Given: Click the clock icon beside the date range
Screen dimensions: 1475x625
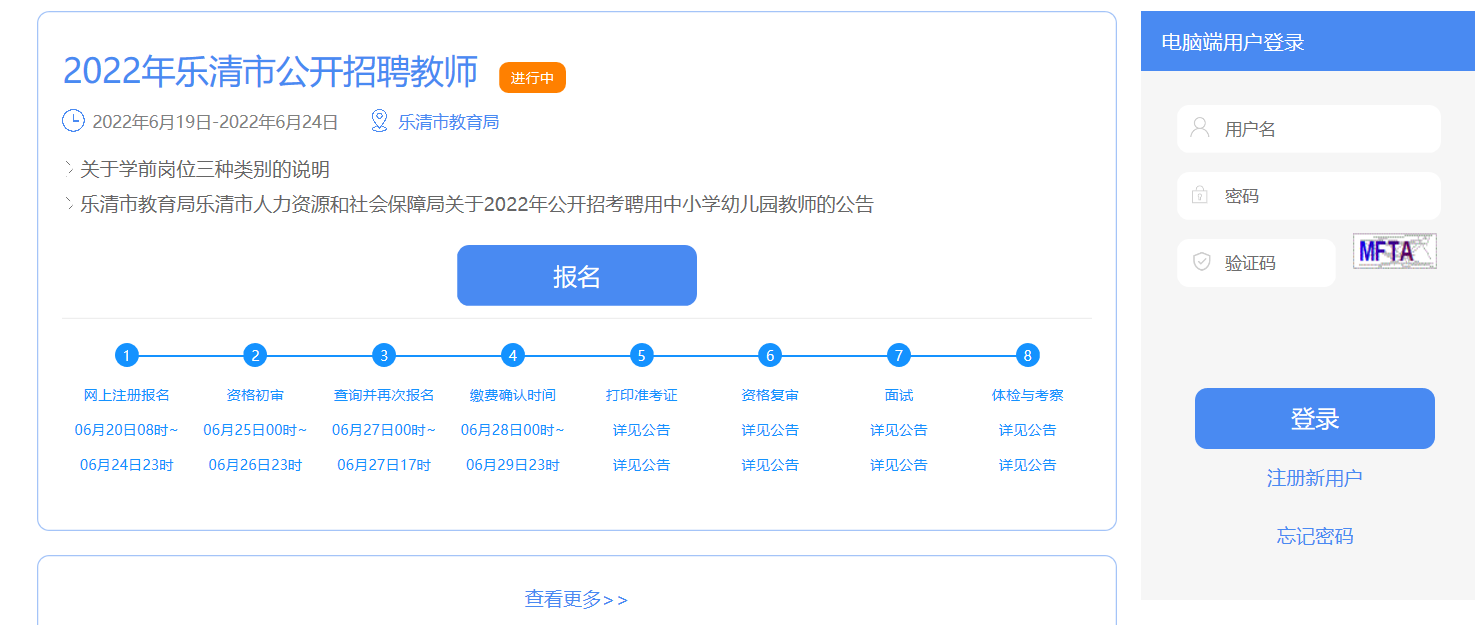Looking at the screenshot, I should (x=74, y=121).
